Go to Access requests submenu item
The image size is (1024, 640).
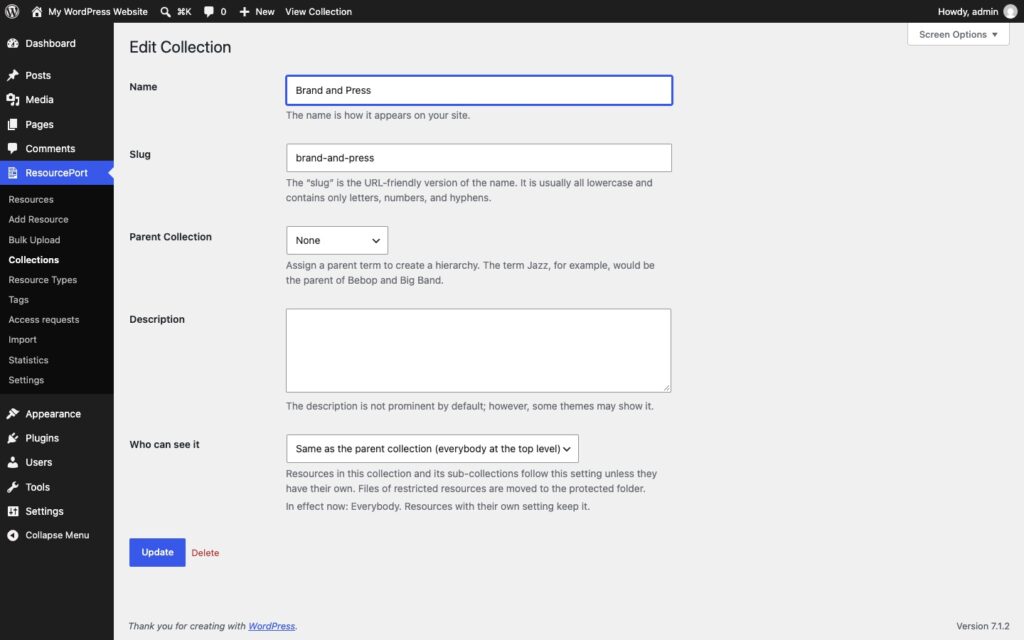pos(44,319)
